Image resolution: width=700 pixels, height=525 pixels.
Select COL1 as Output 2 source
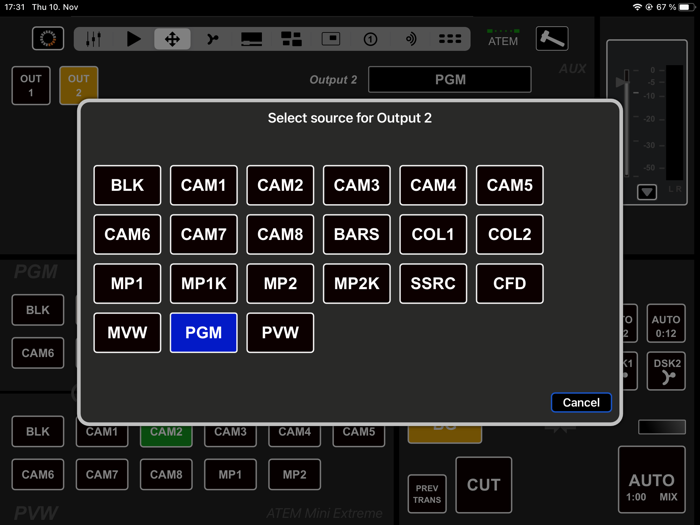(x=433, y=234)
